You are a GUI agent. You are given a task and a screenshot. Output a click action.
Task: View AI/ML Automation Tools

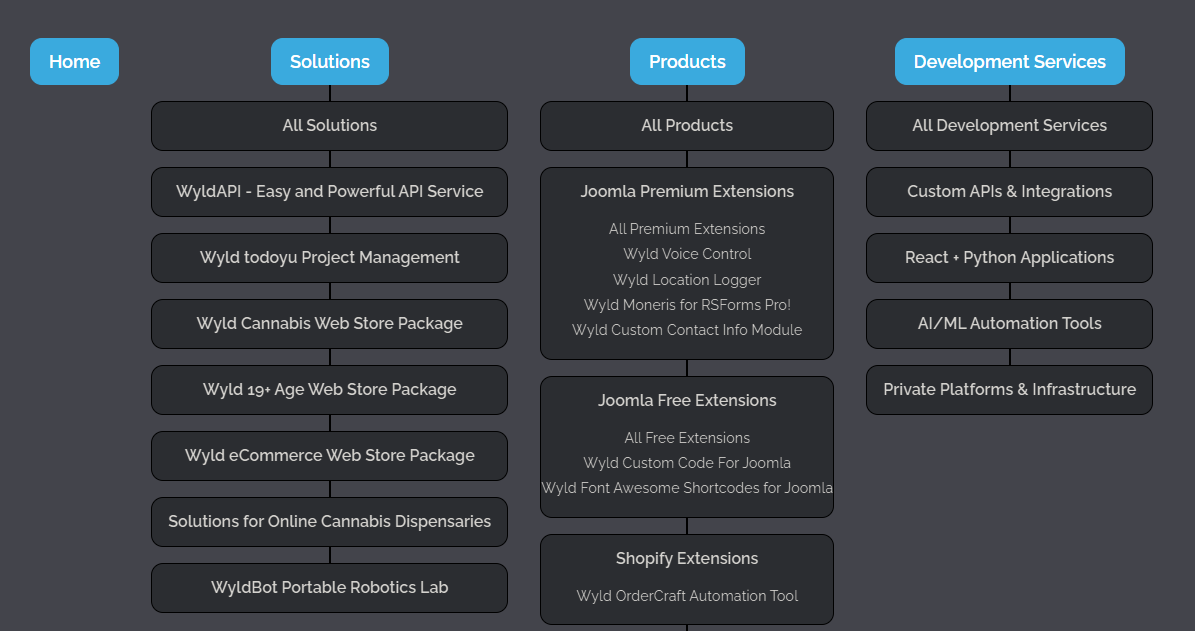click(1009, 323)
